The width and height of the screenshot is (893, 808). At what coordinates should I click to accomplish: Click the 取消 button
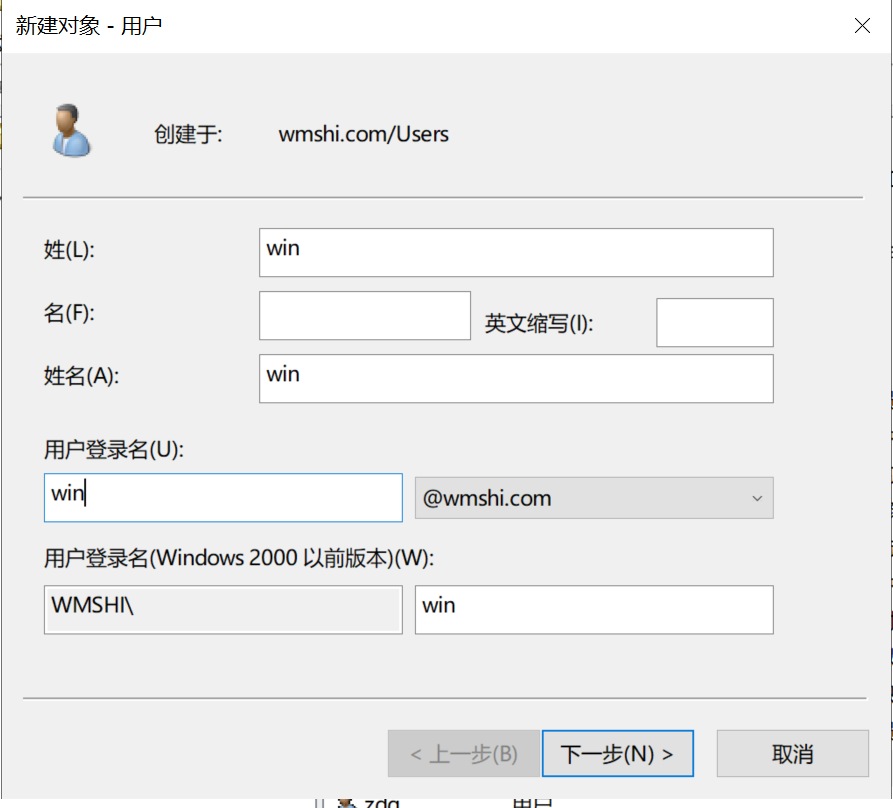coord(792,754)
